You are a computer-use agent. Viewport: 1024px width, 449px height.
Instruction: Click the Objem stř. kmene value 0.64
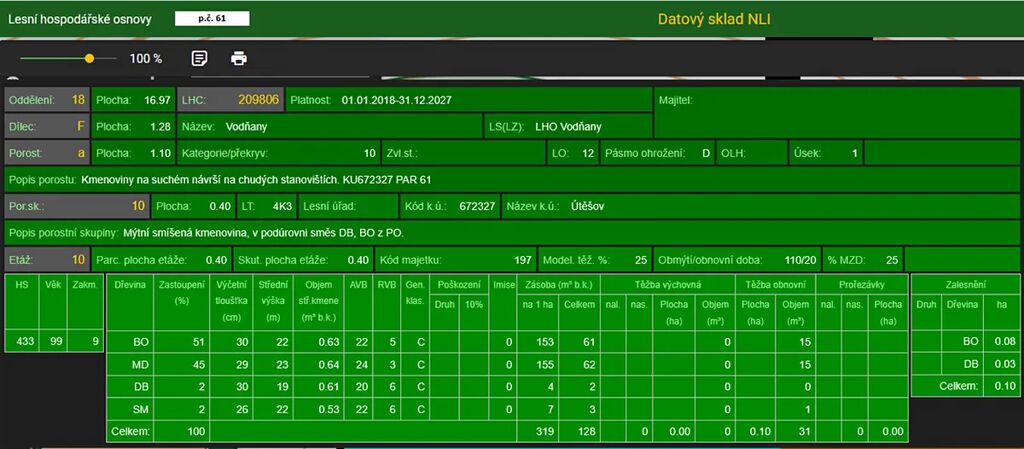pos(330,364)
